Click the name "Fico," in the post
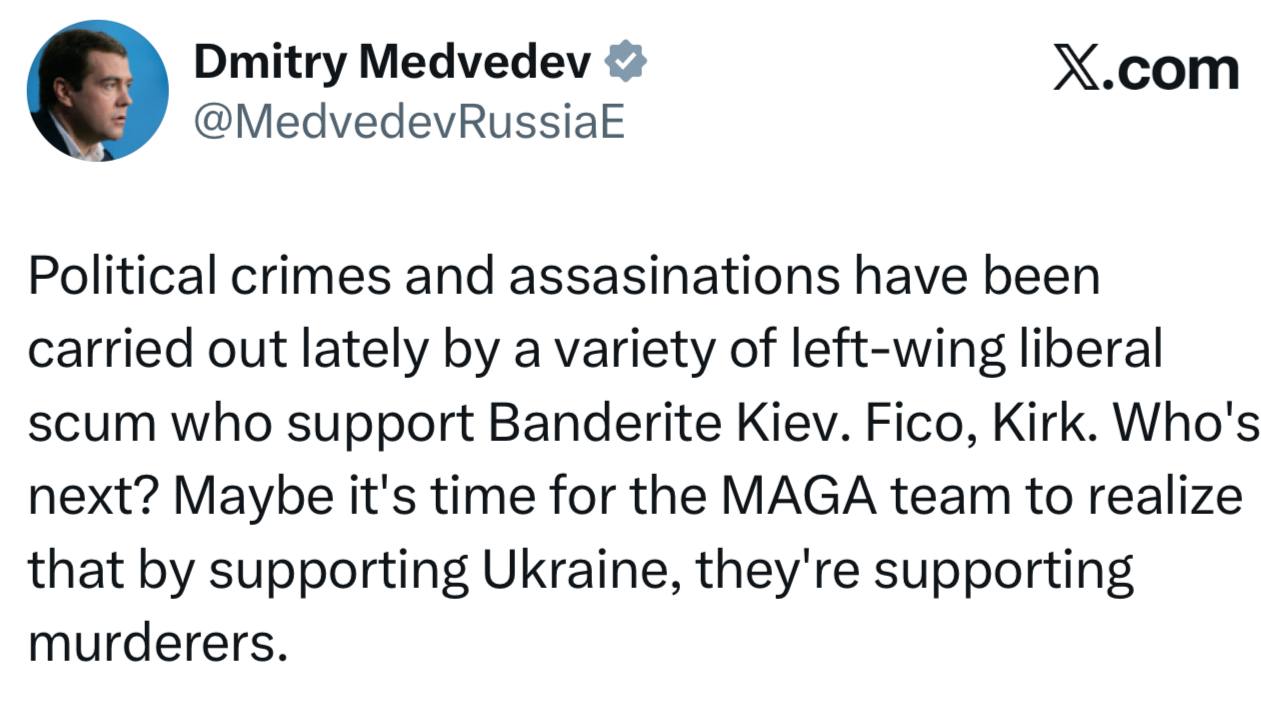This screenshot has height=709, width=1261. 898,425
